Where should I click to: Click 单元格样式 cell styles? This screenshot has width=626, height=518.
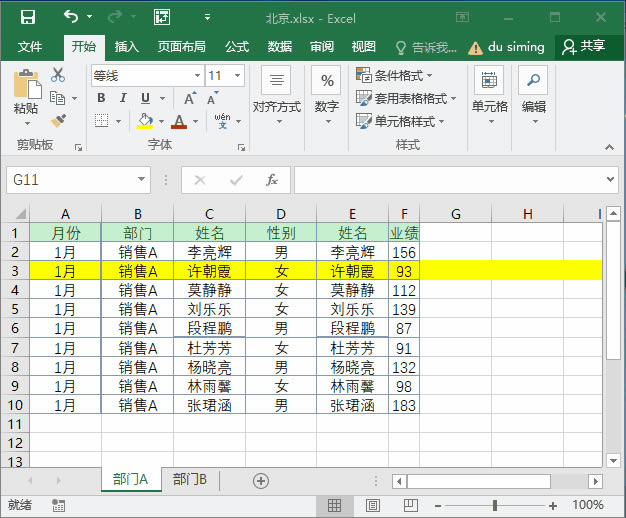(400, 121)
